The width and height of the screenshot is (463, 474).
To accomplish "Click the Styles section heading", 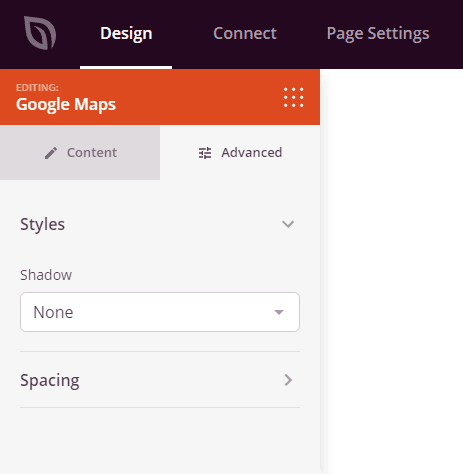I will 42,224.
